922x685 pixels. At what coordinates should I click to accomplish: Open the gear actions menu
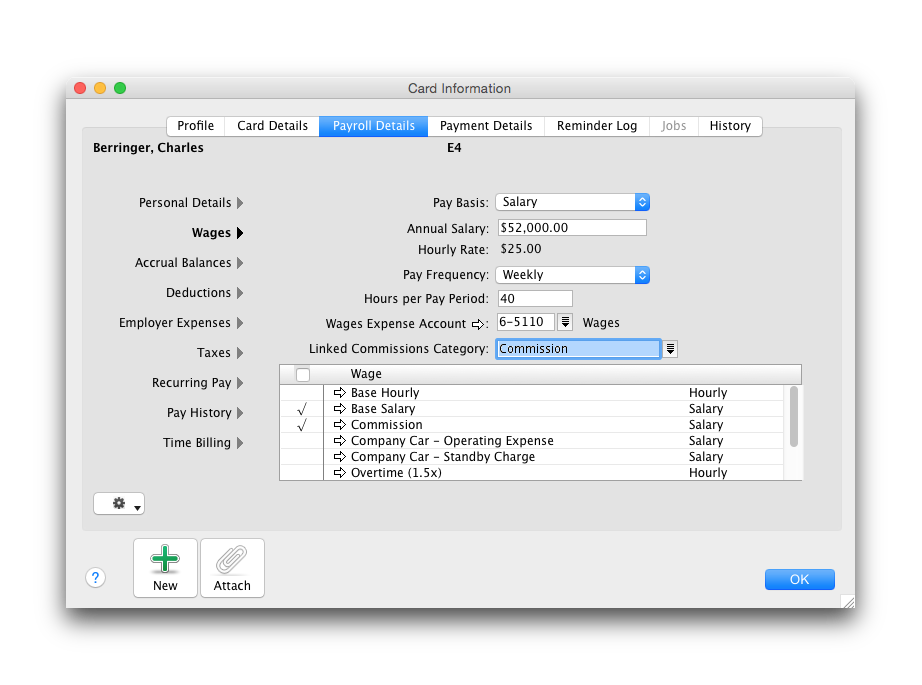tap(119, 504)
